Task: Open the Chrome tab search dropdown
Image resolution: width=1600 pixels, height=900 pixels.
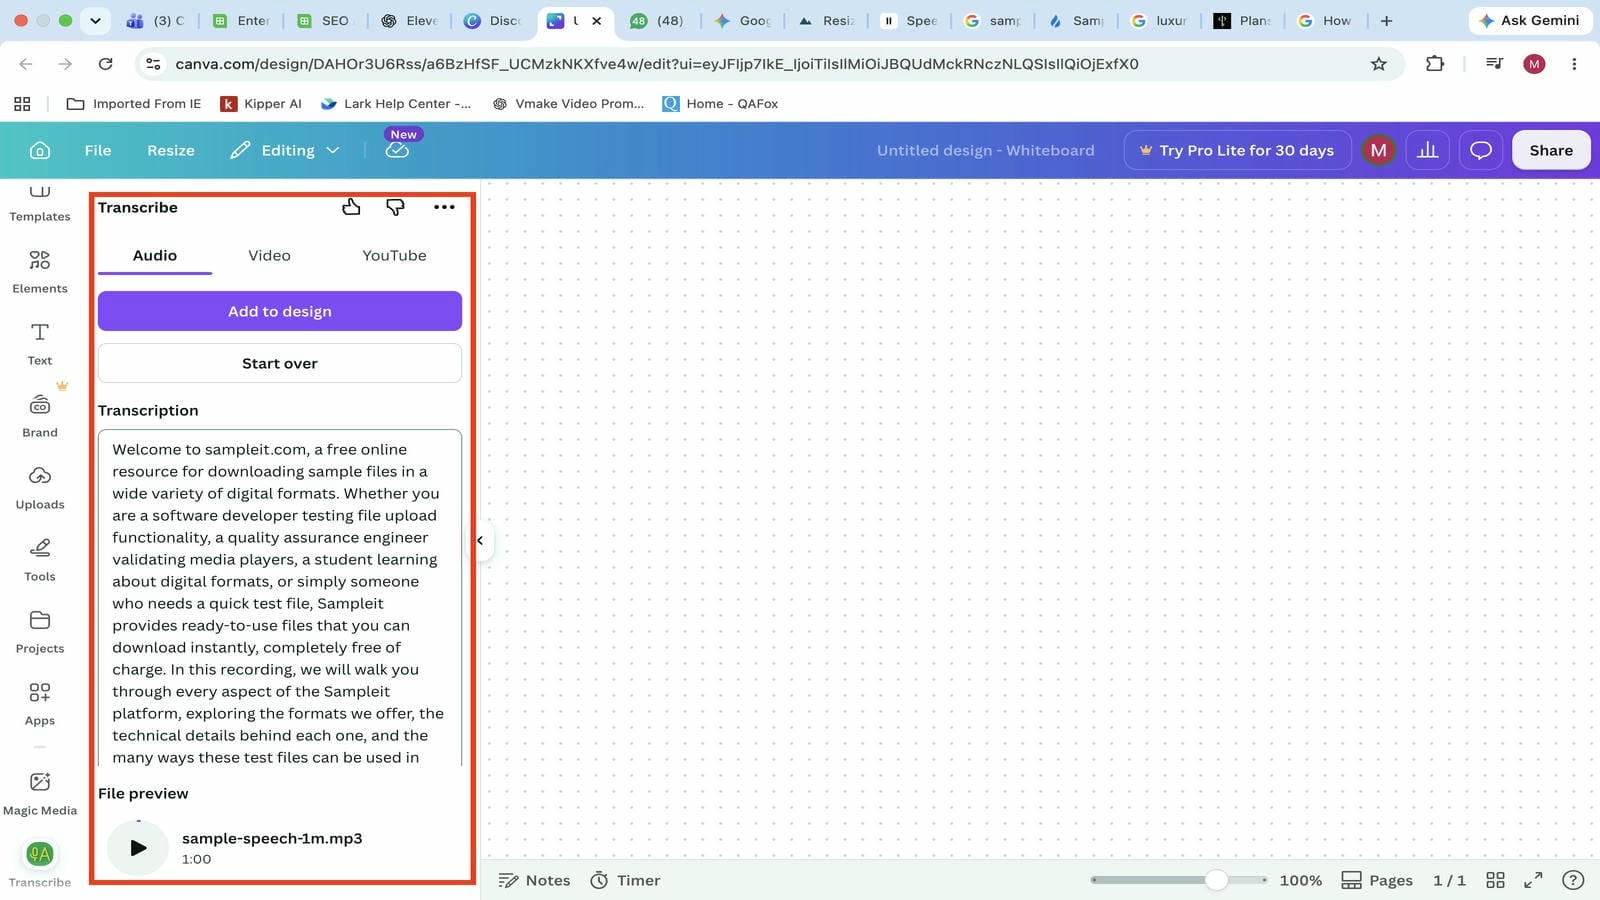Action: click(95, 20)
